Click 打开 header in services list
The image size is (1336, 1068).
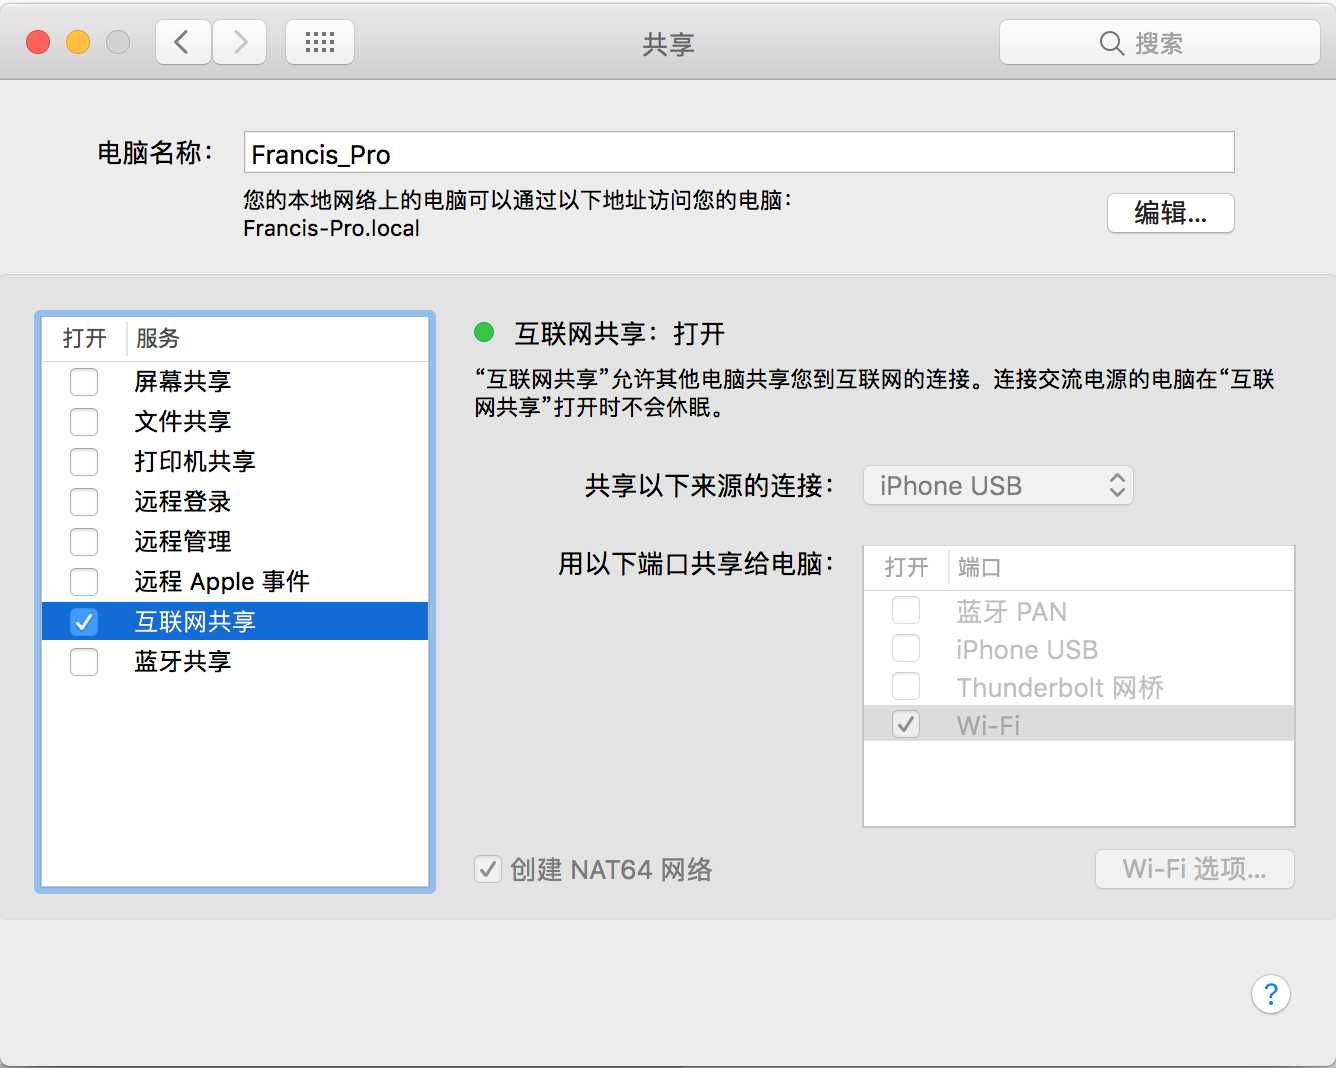click(x=84, y=338)
